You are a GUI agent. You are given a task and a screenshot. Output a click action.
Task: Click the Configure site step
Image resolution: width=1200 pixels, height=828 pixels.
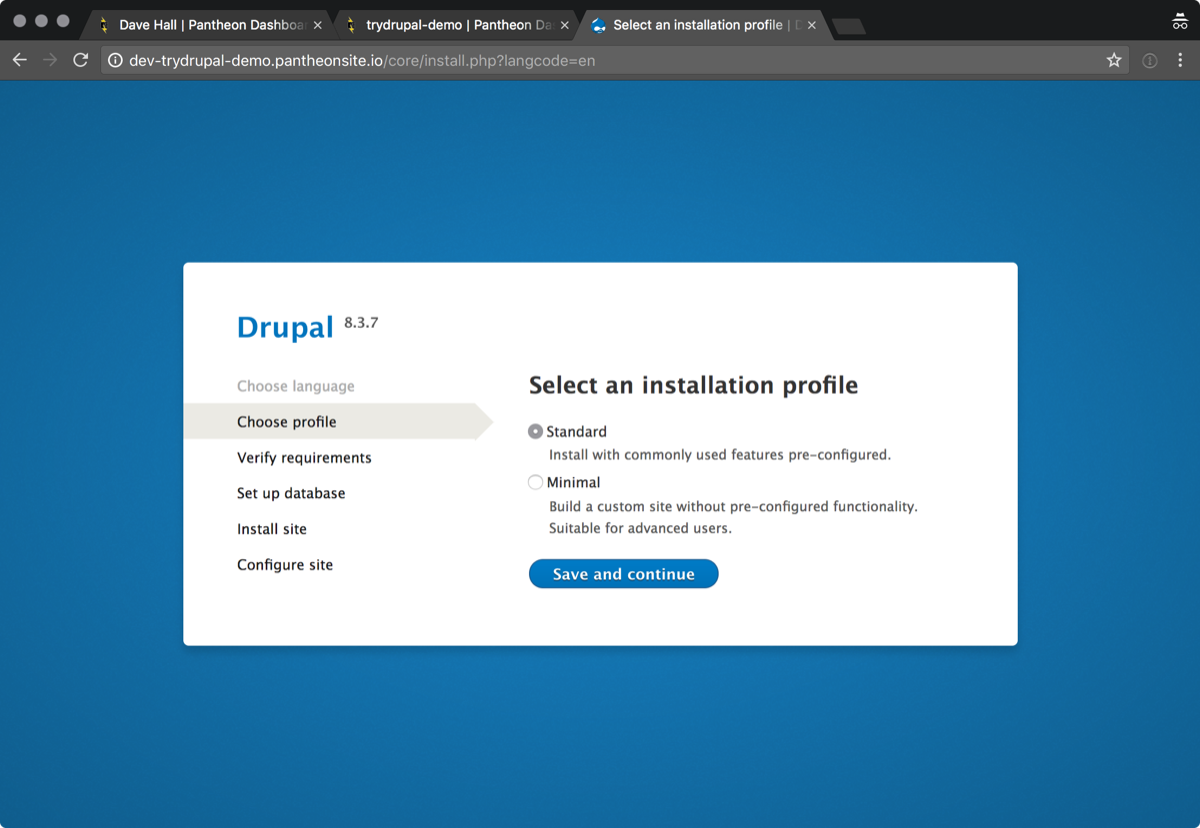(x=285, y=565)
